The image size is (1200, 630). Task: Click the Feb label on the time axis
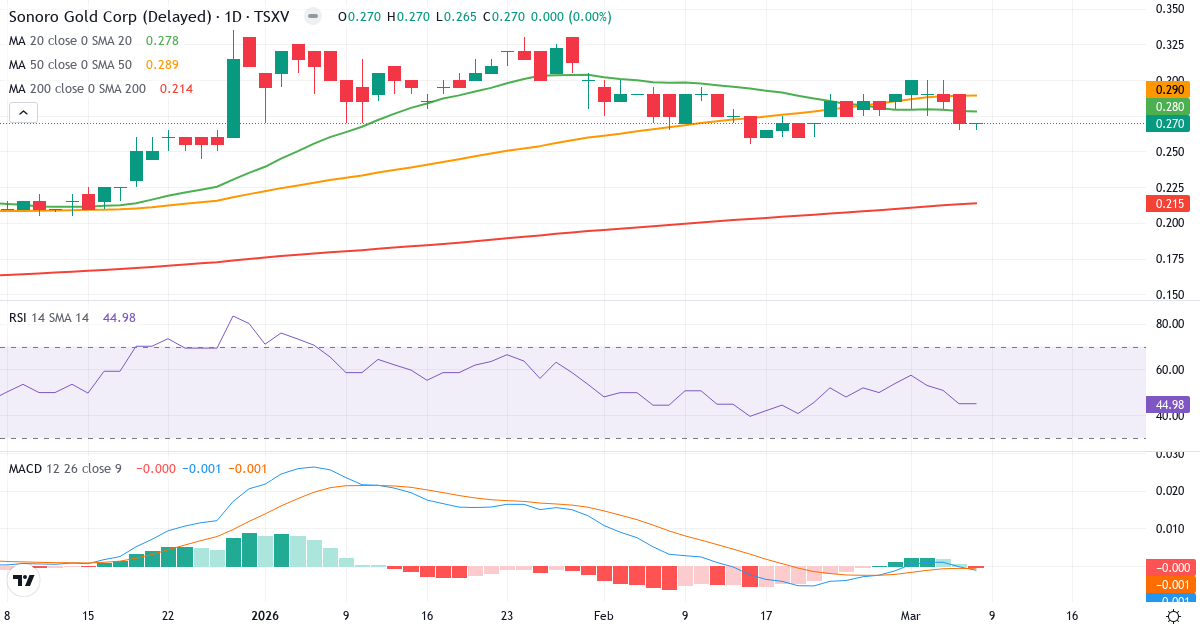click(x=603, y=616)
